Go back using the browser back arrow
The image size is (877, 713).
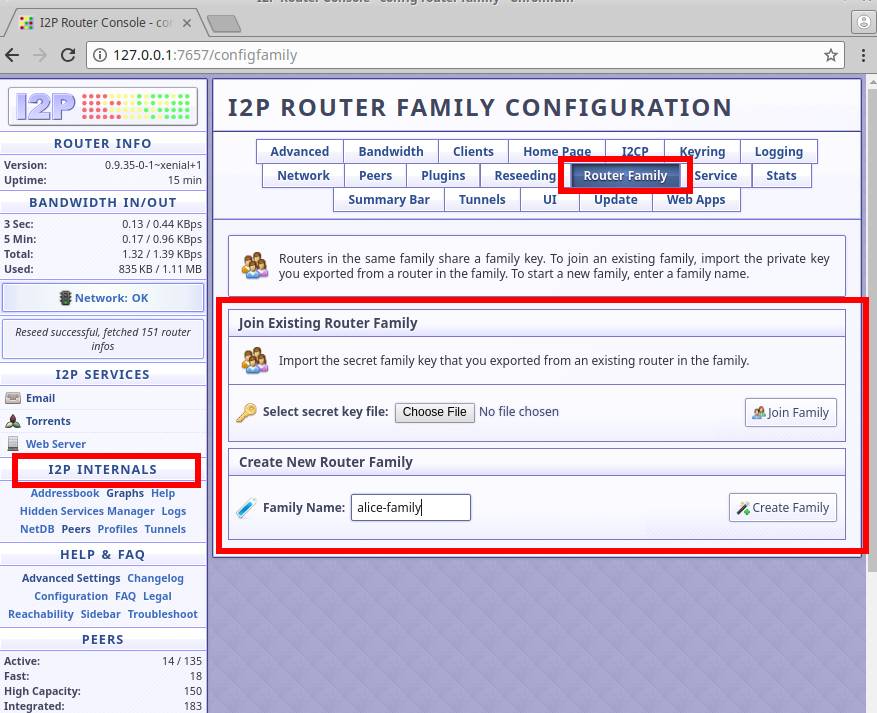point(13,55)
